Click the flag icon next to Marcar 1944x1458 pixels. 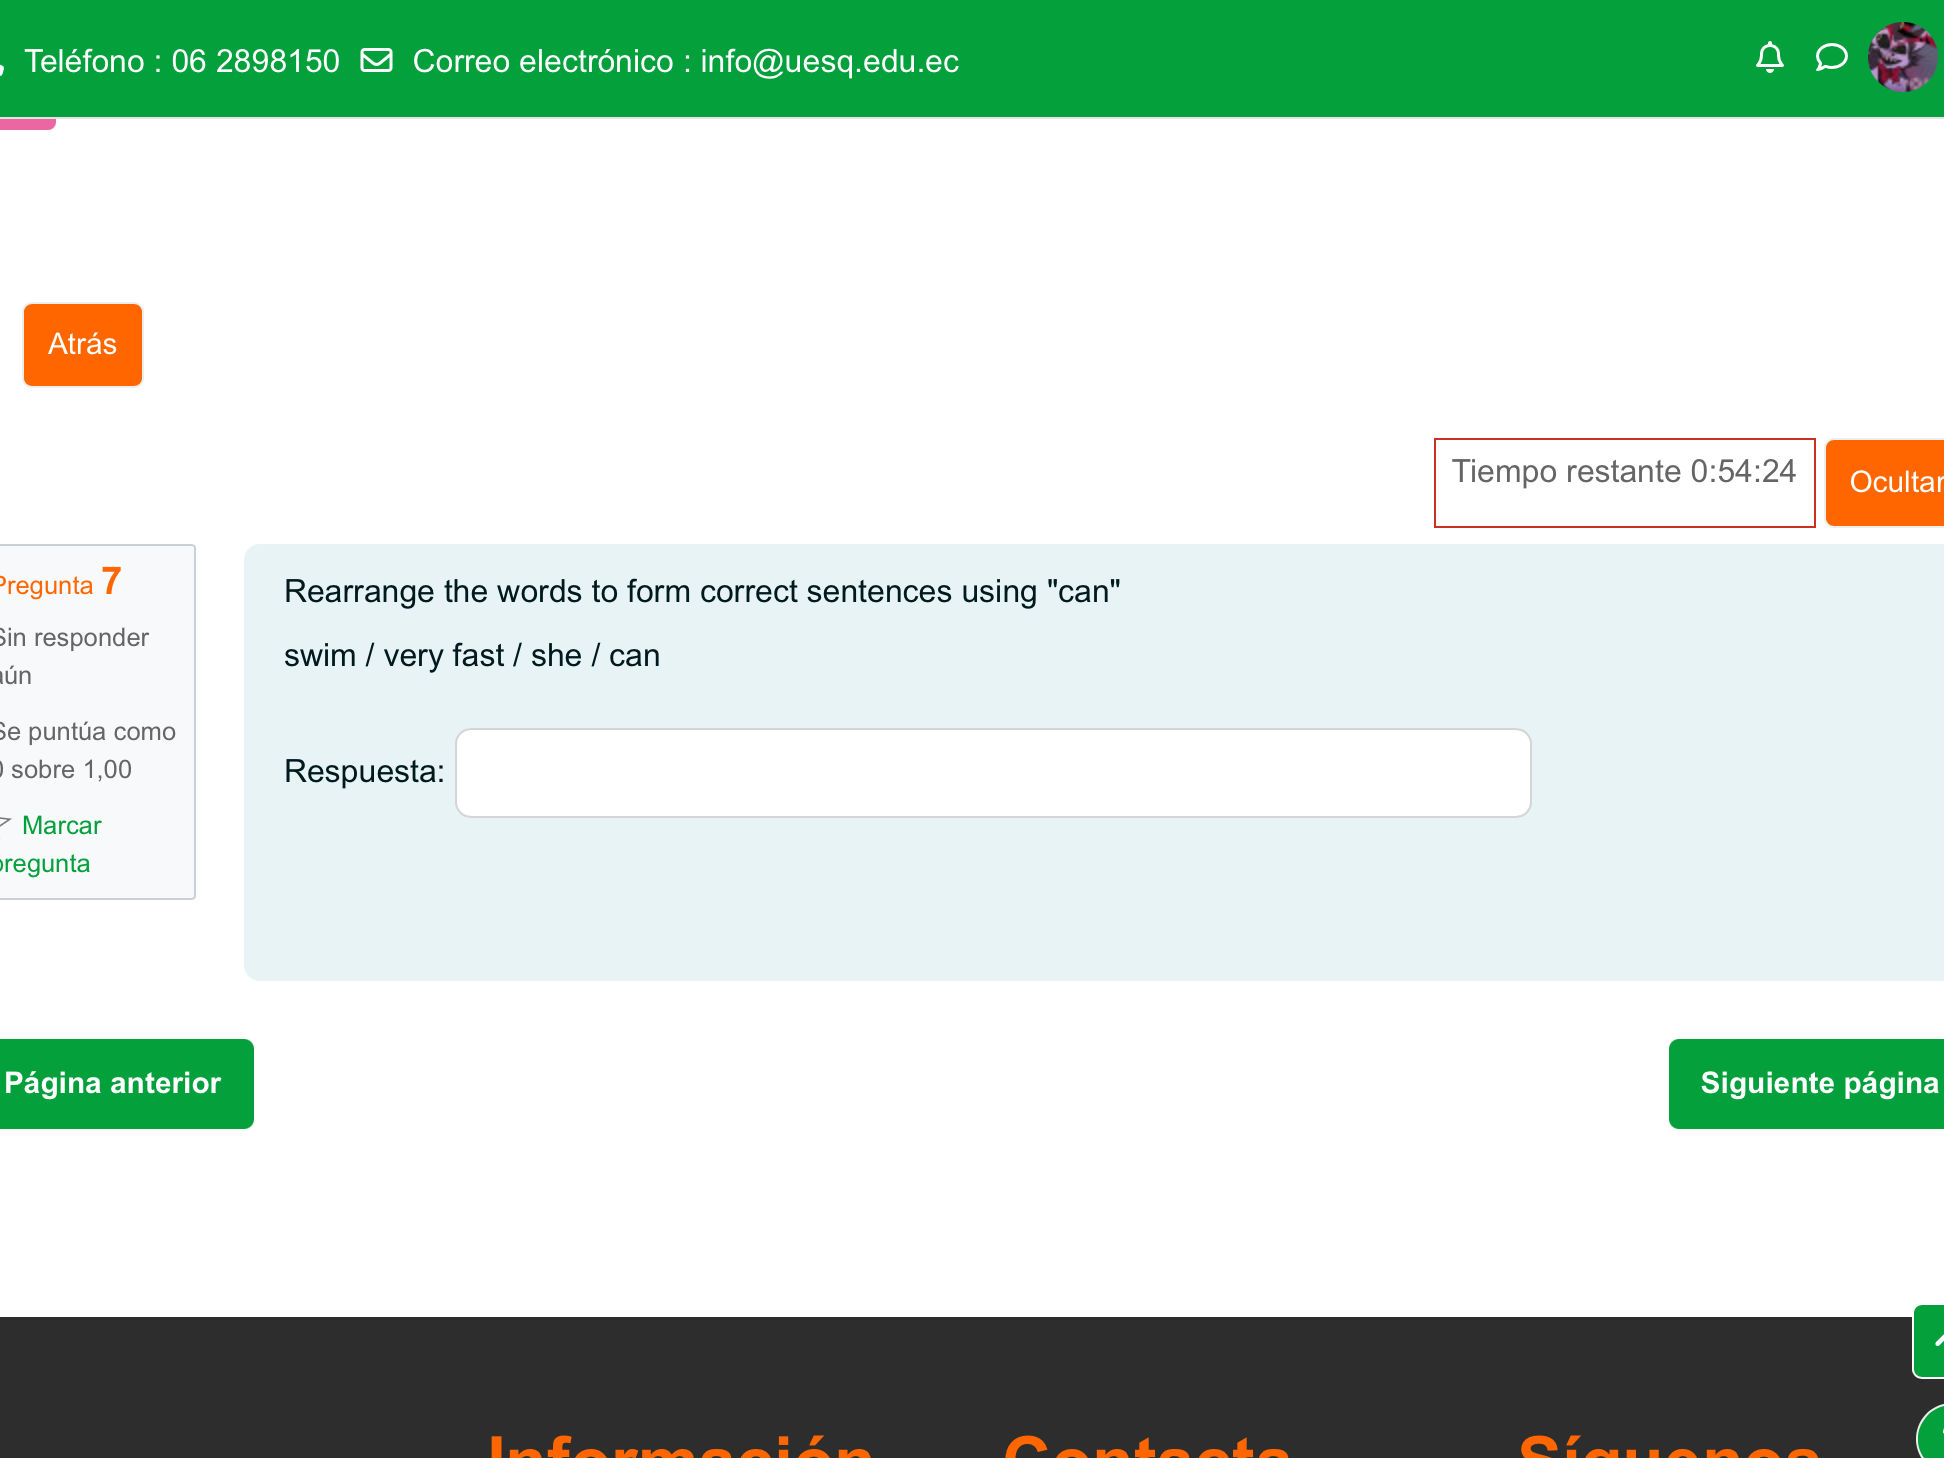click(6, 823)
